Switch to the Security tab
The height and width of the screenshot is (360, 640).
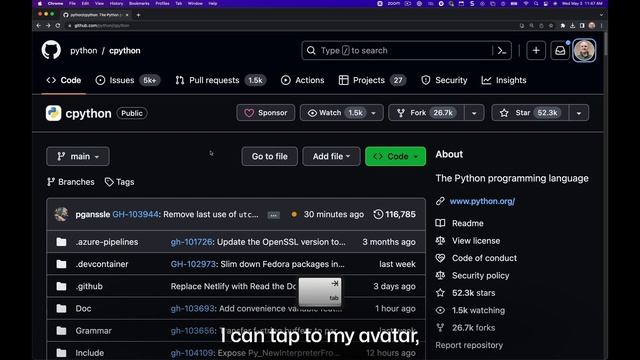coord(444,80)
